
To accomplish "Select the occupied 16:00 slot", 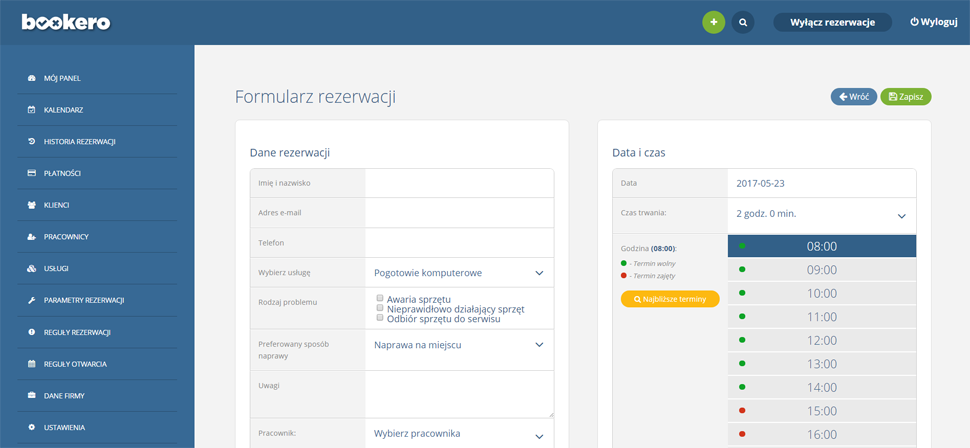I will 822,434.
